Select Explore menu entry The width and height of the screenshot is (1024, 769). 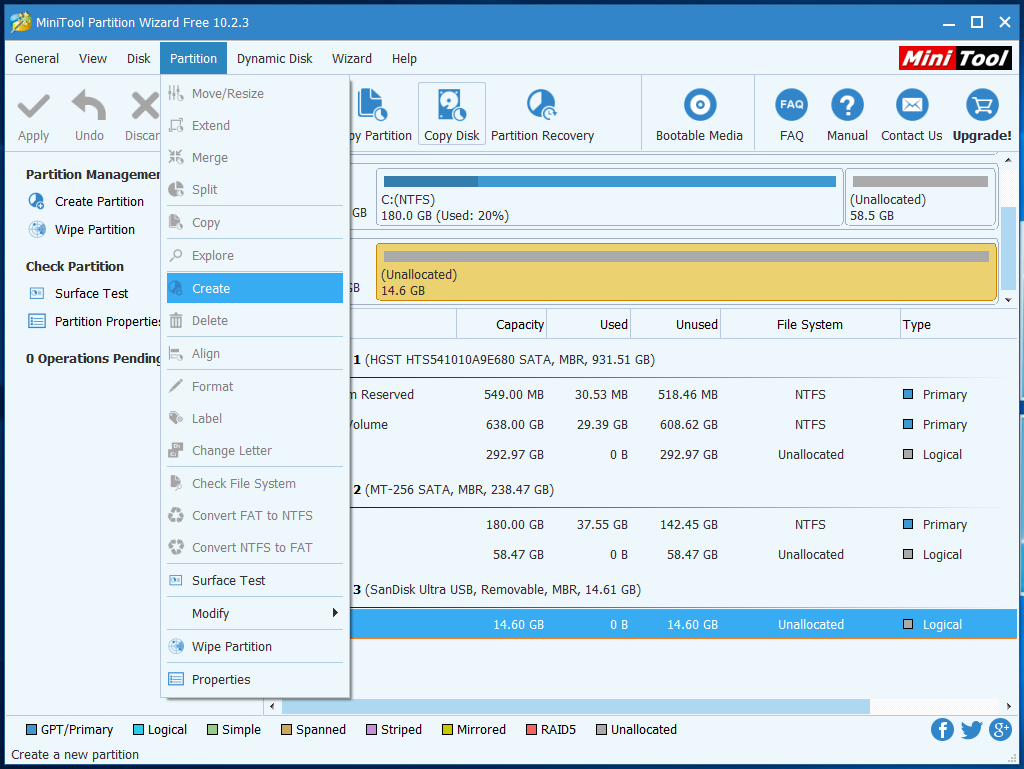(255, 256)
